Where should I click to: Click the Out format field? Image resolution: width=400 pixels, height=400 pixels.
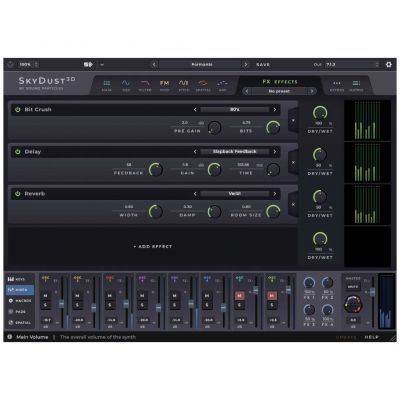352,65
